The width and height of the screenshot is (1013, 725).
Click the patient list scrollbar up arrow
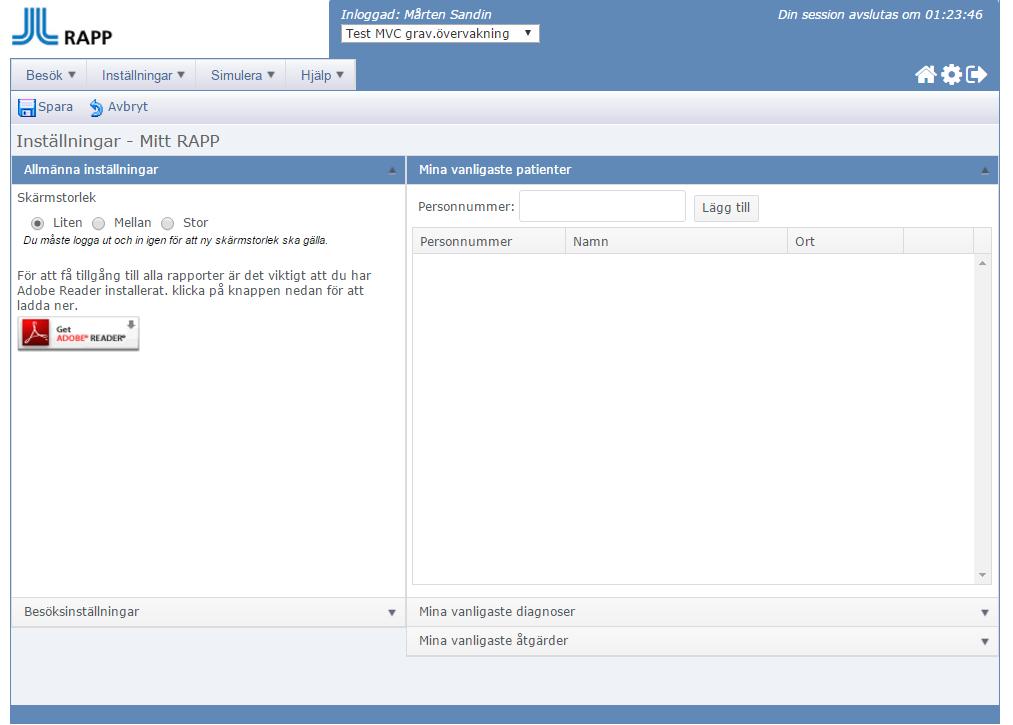pyautogui.click(x=982, y=263)
